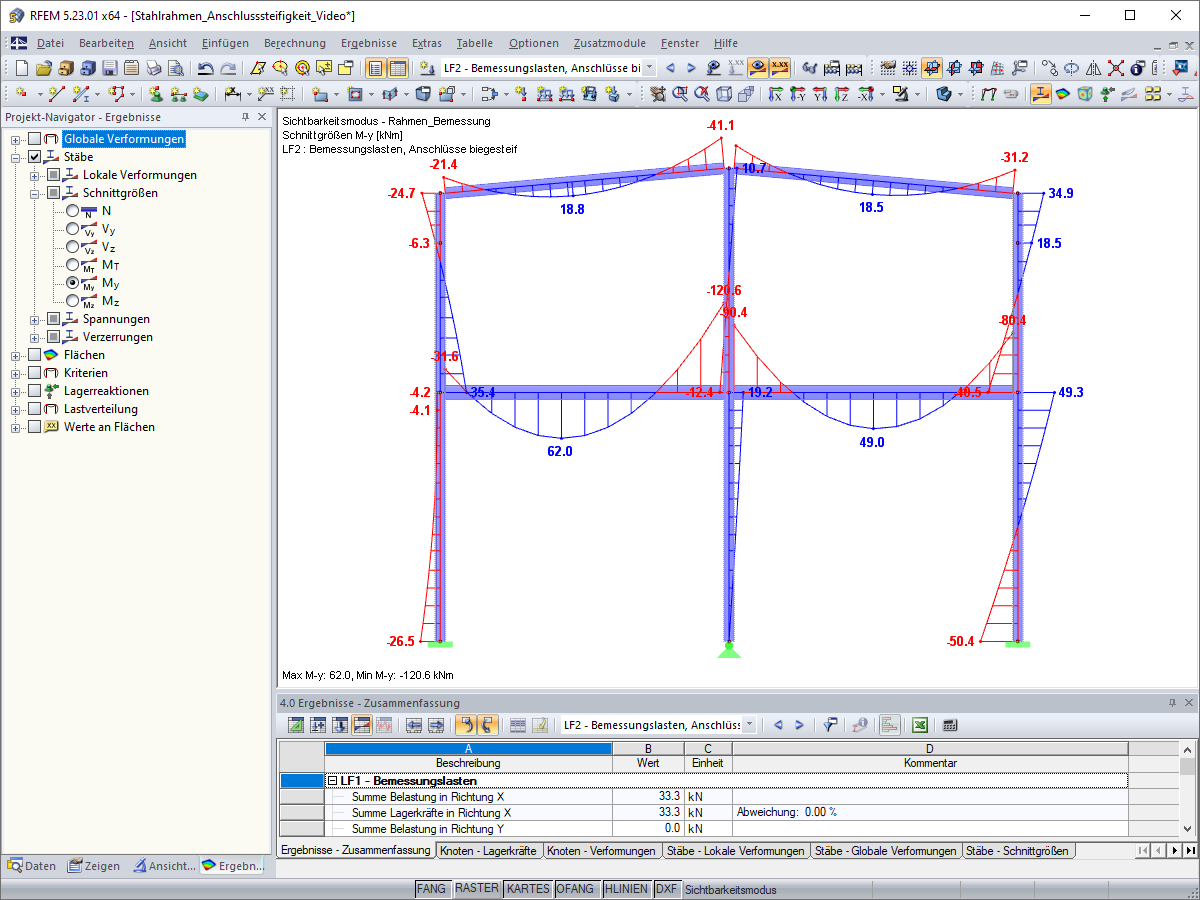Open the Berechnung menu
Image resolution: width=1200 pixels, height=900 pixels.
[x=295, y=43]
